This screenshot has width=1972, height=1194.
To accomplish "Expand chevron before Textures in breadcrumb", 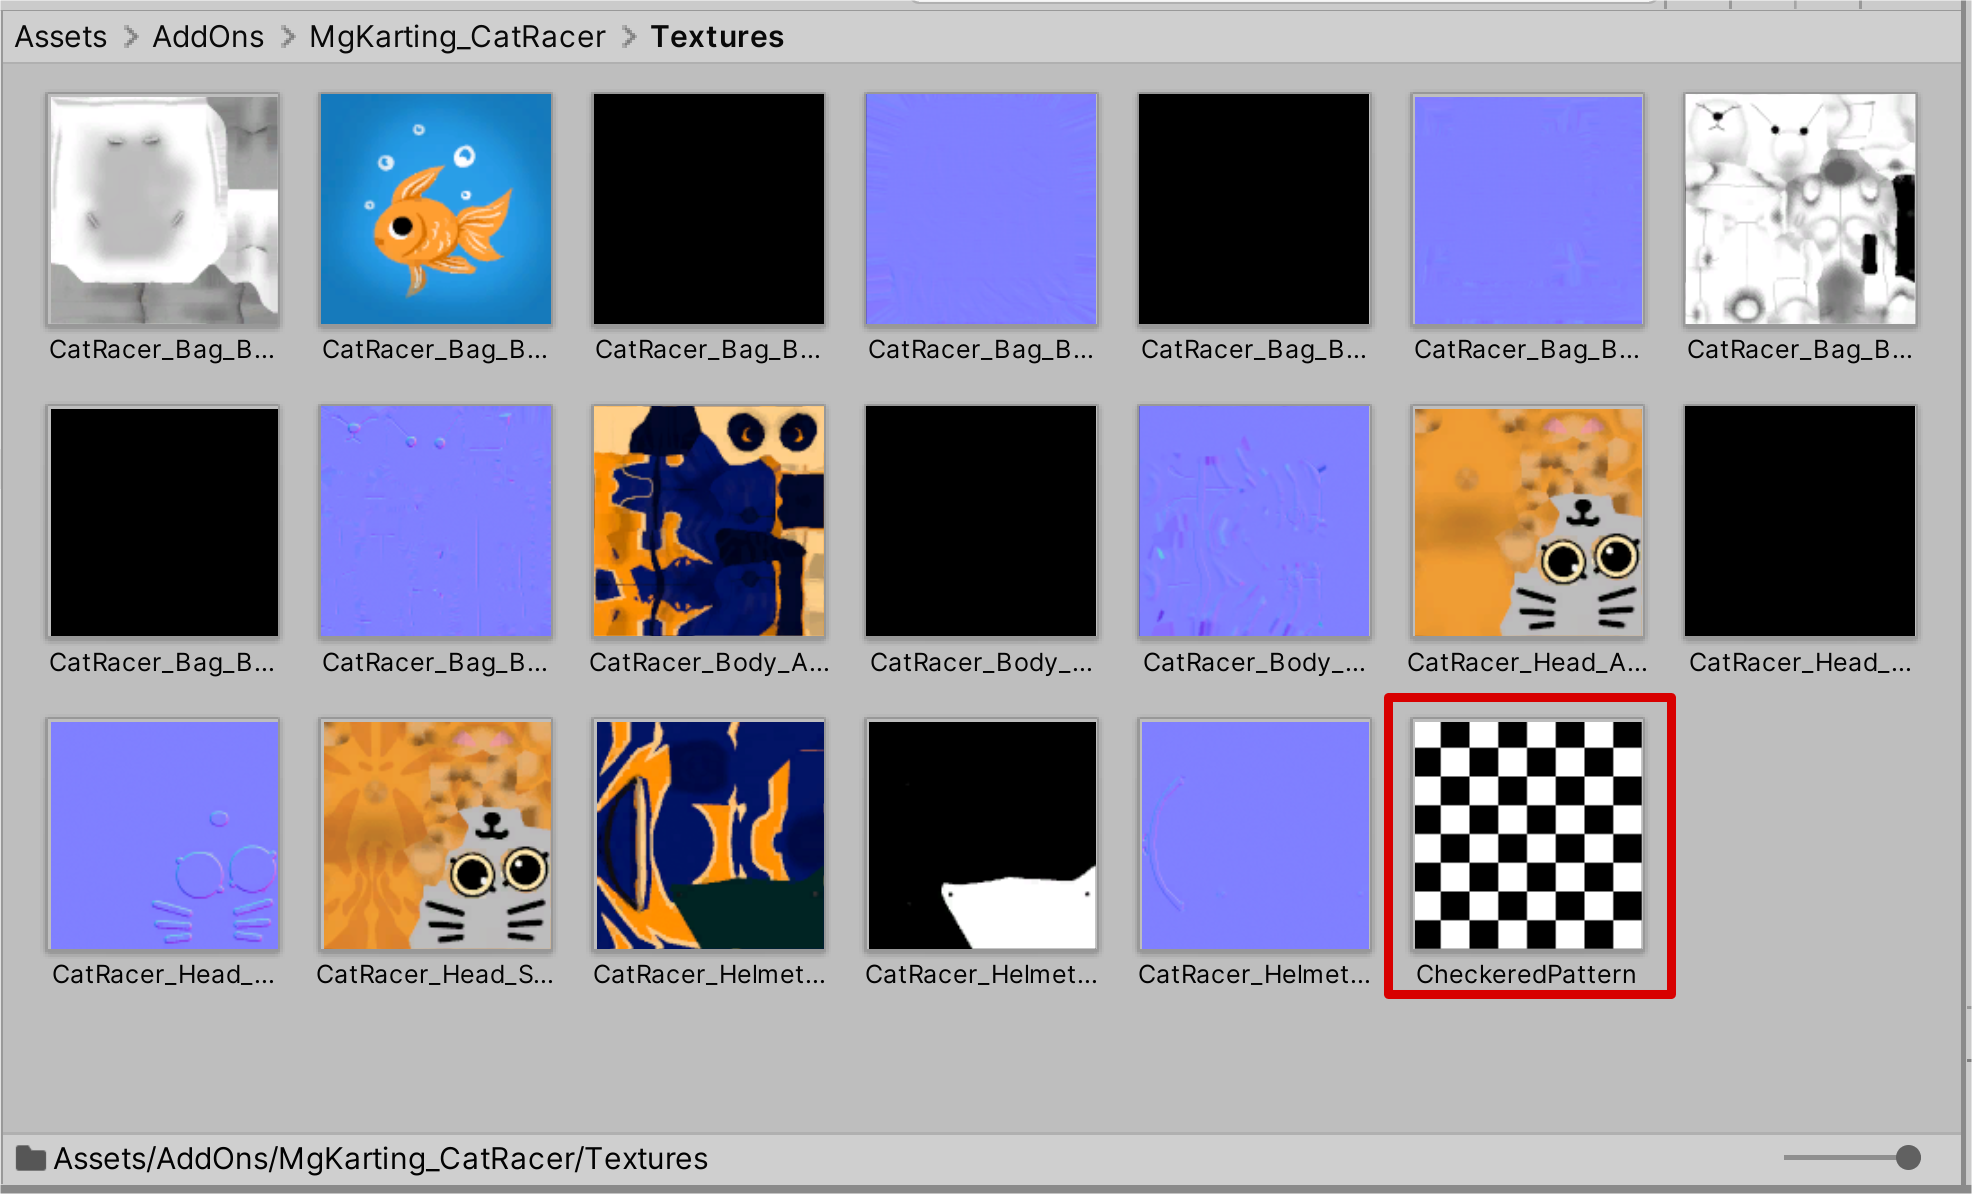I will tap(629, 37).
